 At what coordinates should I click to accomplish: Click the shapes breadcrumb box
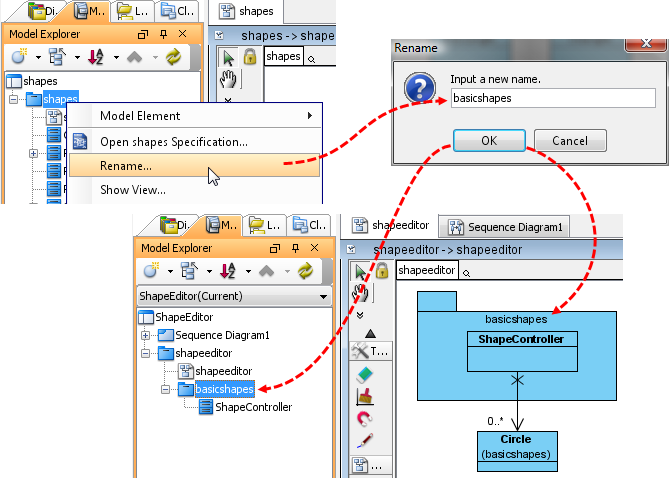pos(283,56)
